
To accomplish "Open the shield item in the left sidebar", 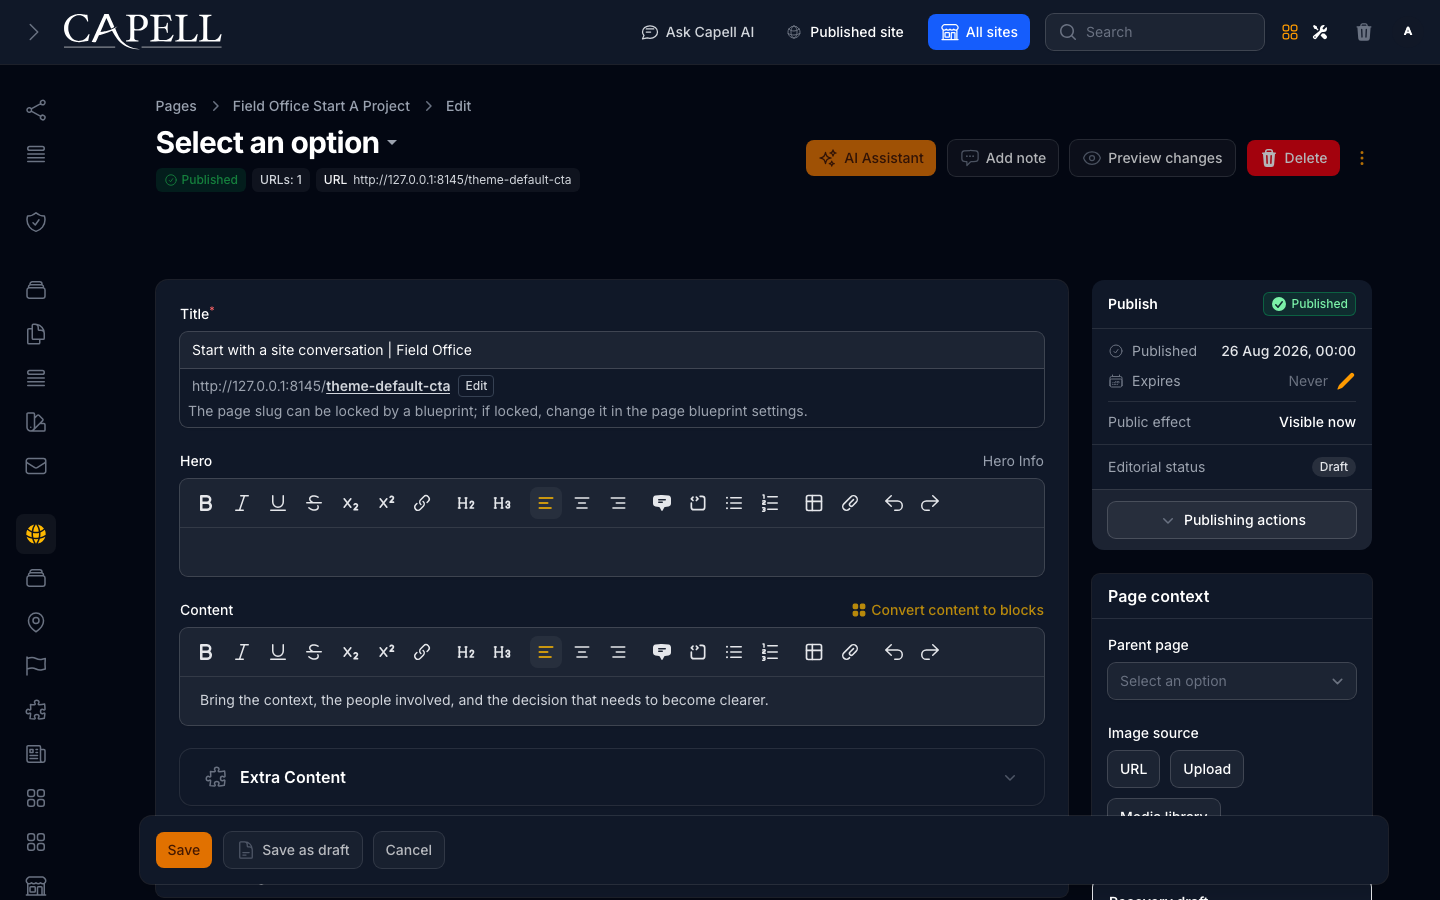I will (36, 222).
